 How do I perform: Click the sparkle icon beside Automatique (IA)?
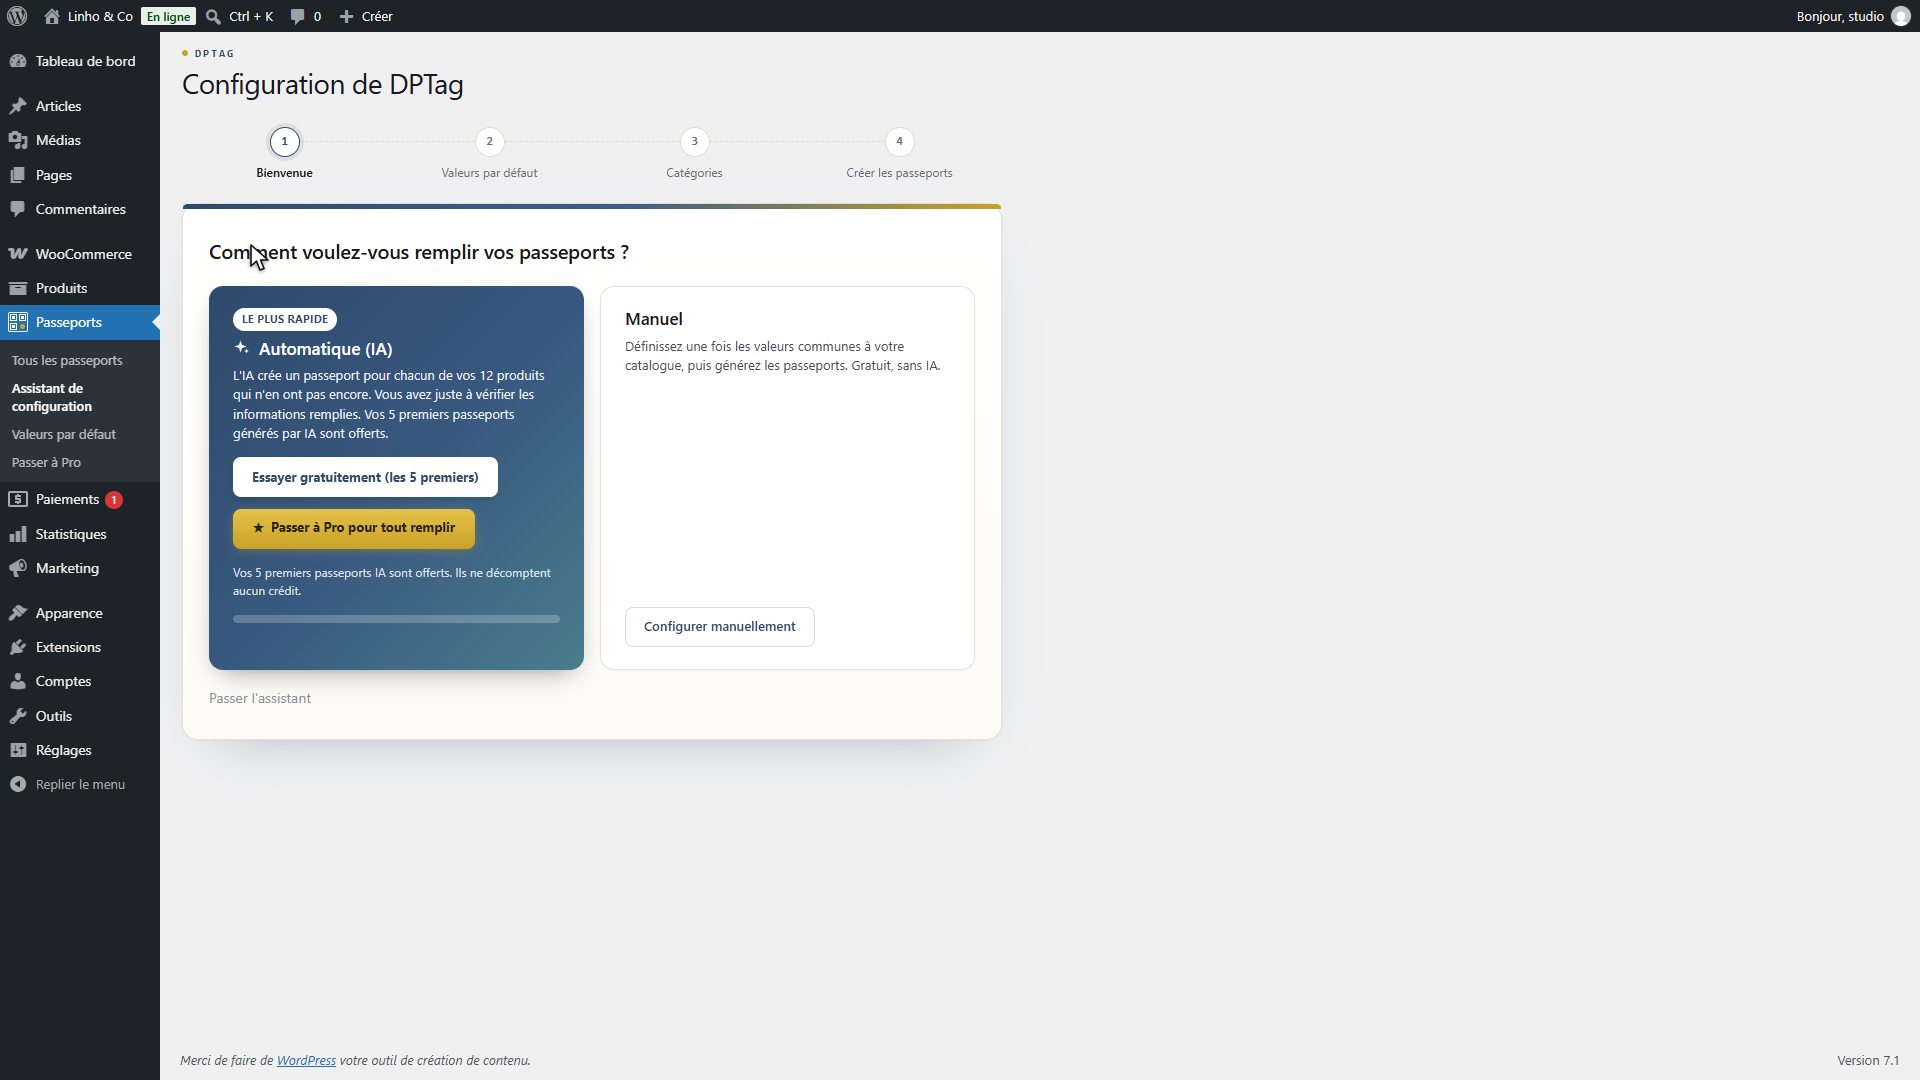[x=241, y=348]
